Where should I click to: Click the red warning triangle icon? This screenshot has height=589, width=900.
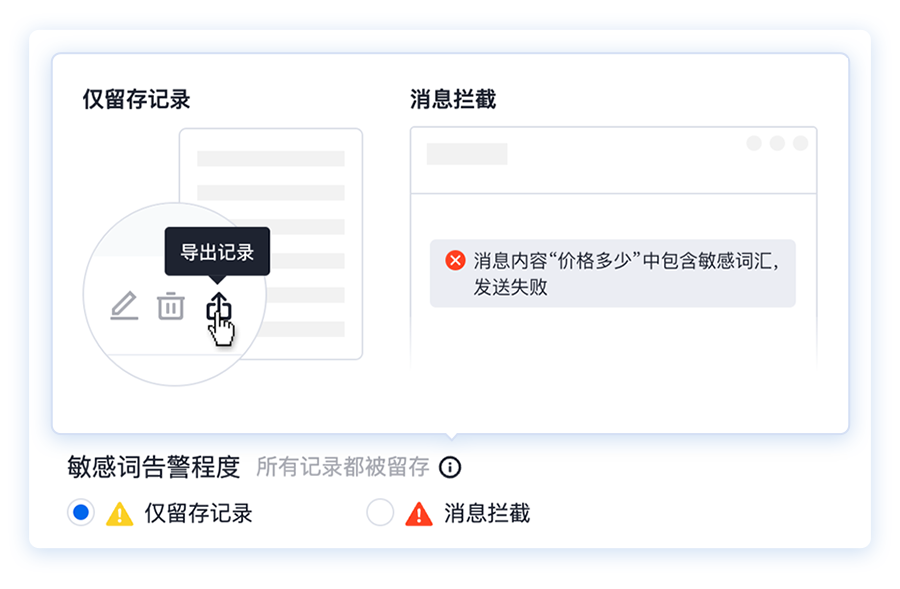pos(419,513)
